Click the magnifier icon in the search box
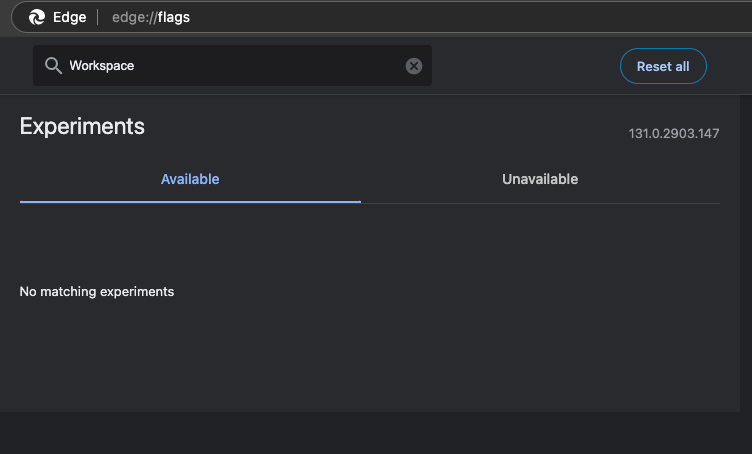 point(53,66)
